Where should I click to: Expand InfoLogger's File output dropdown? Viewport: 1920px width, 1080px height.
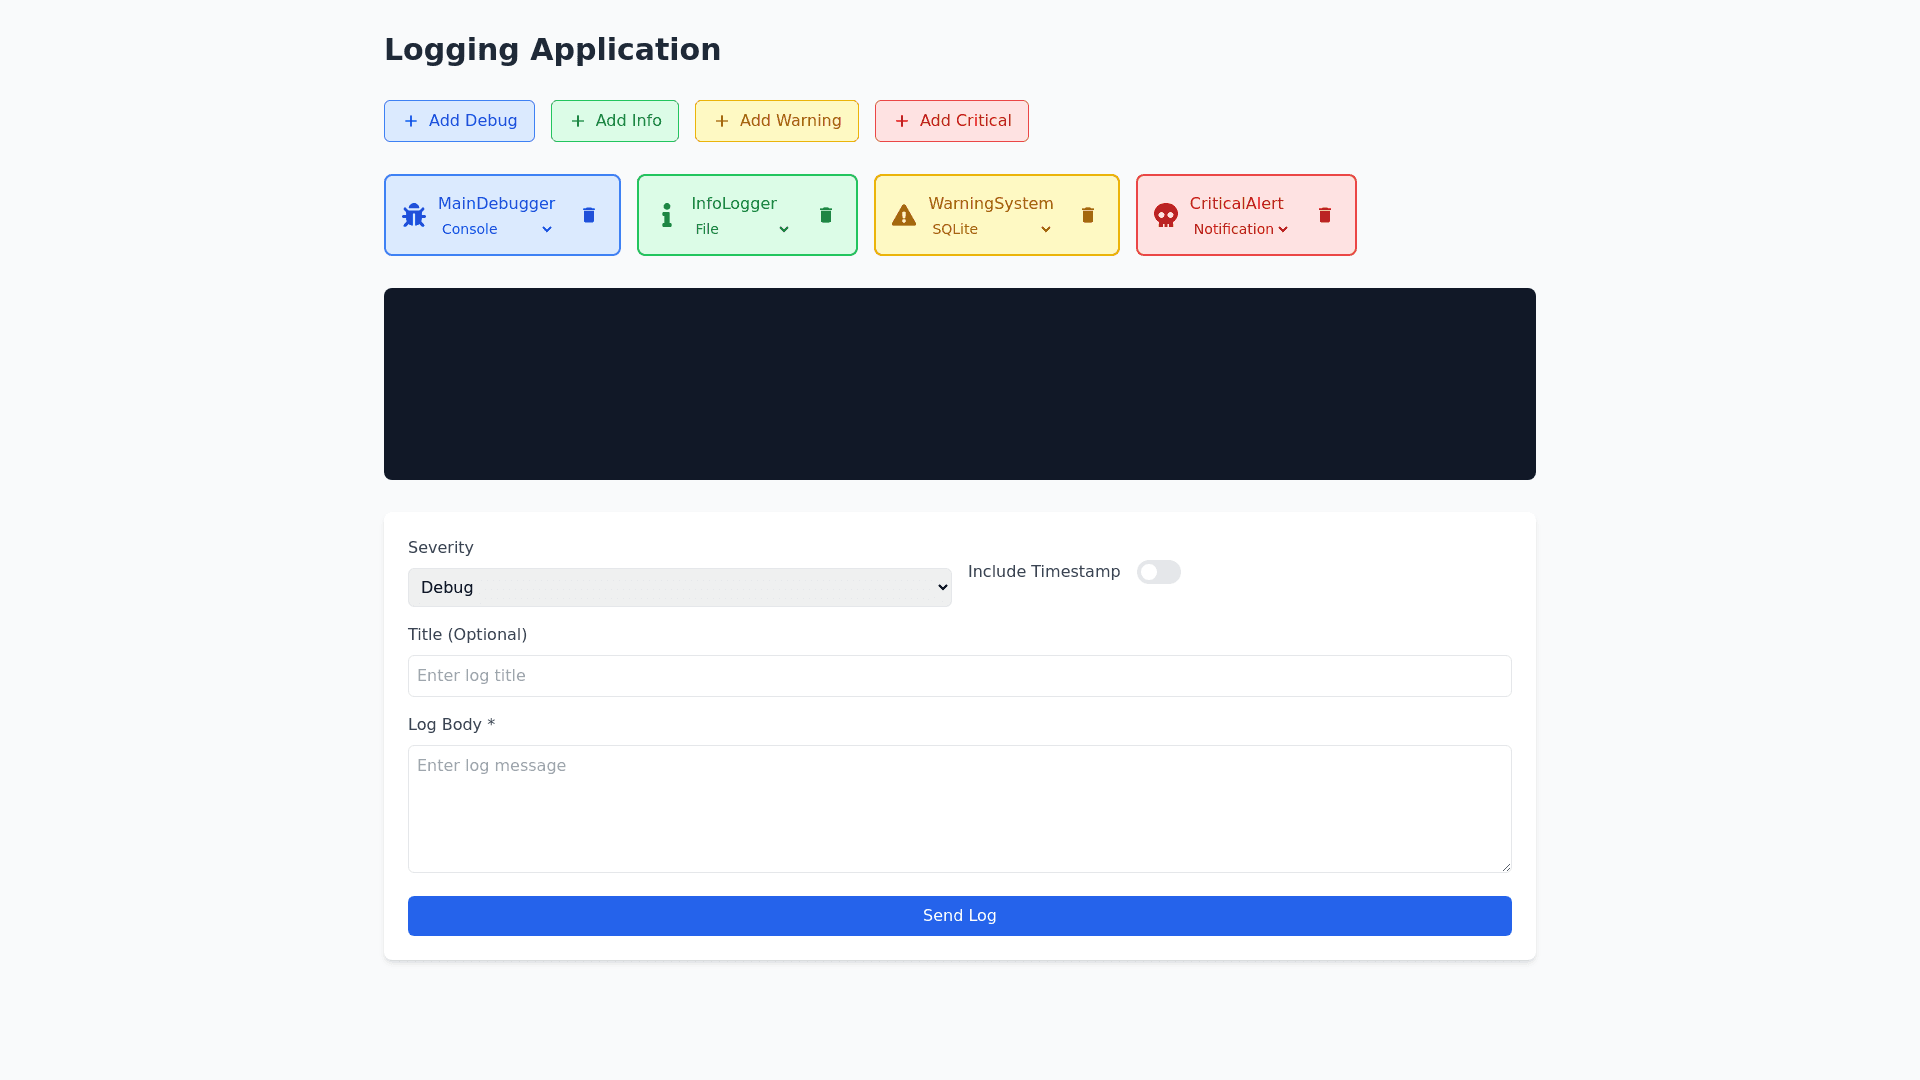click(742, 229)
